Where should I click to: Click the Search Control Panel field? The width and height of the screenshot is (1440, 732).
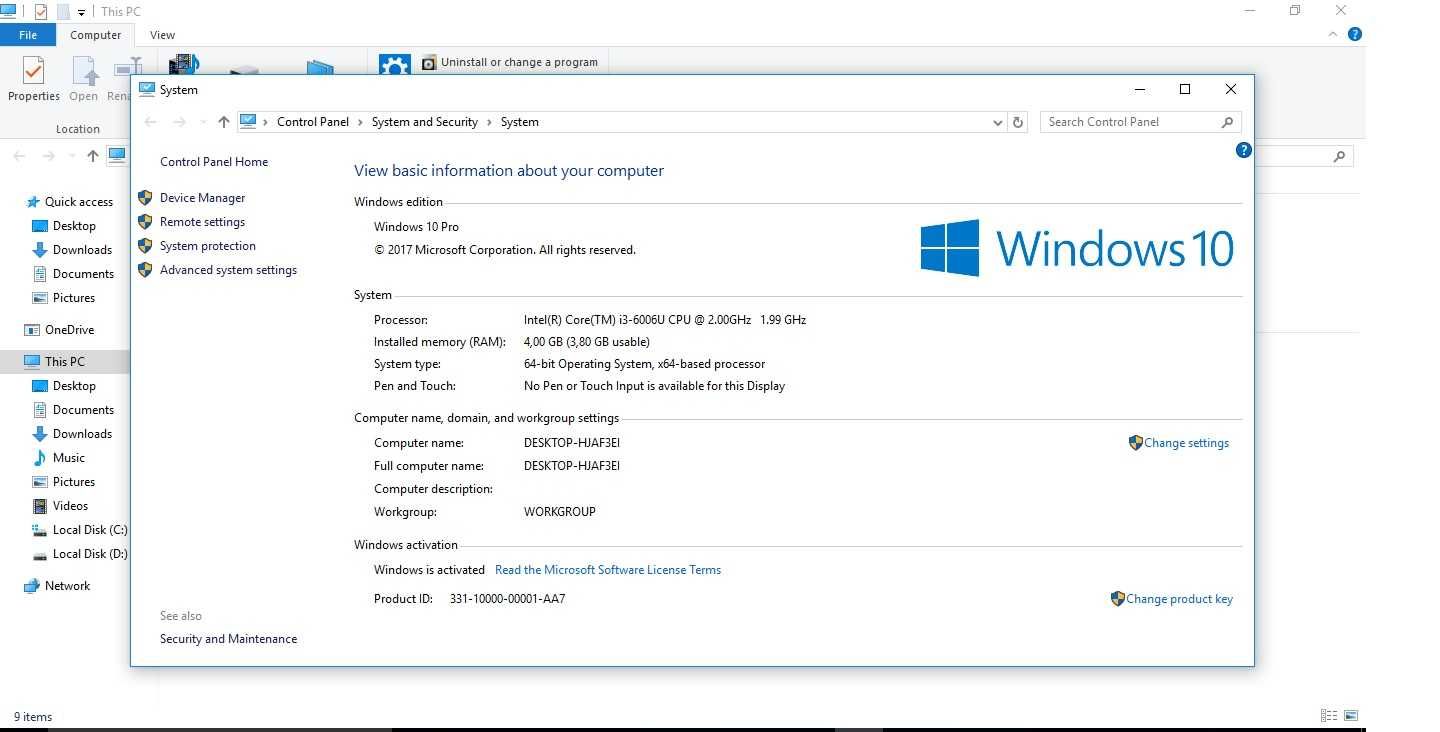(x=1140, y=122)
